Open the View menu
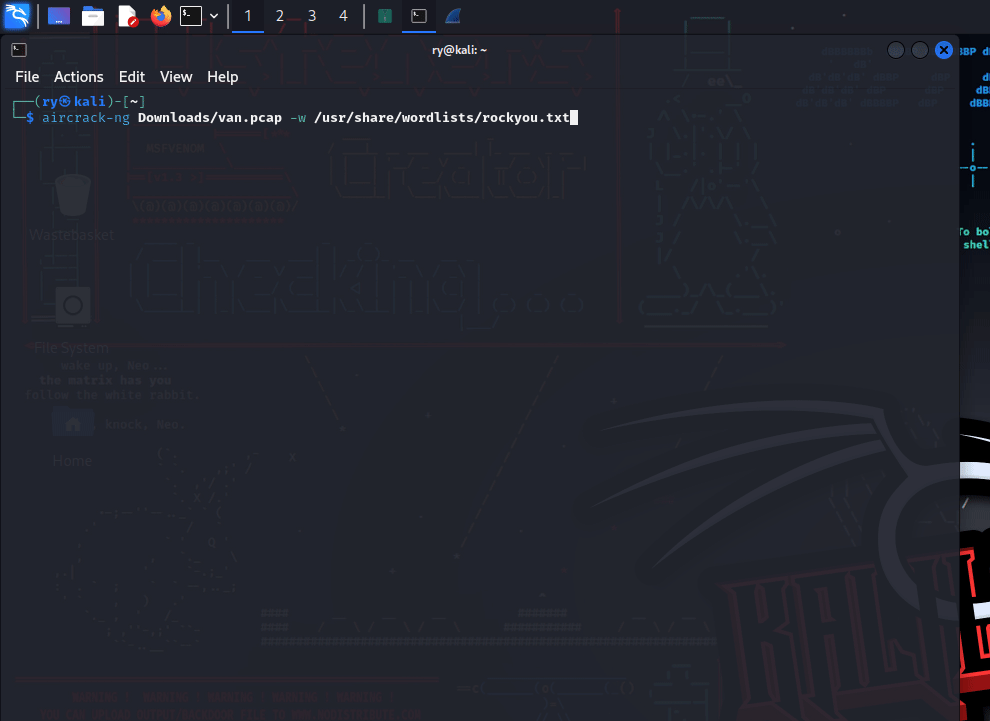Screen dimensions: 990x721 [176, 77]
